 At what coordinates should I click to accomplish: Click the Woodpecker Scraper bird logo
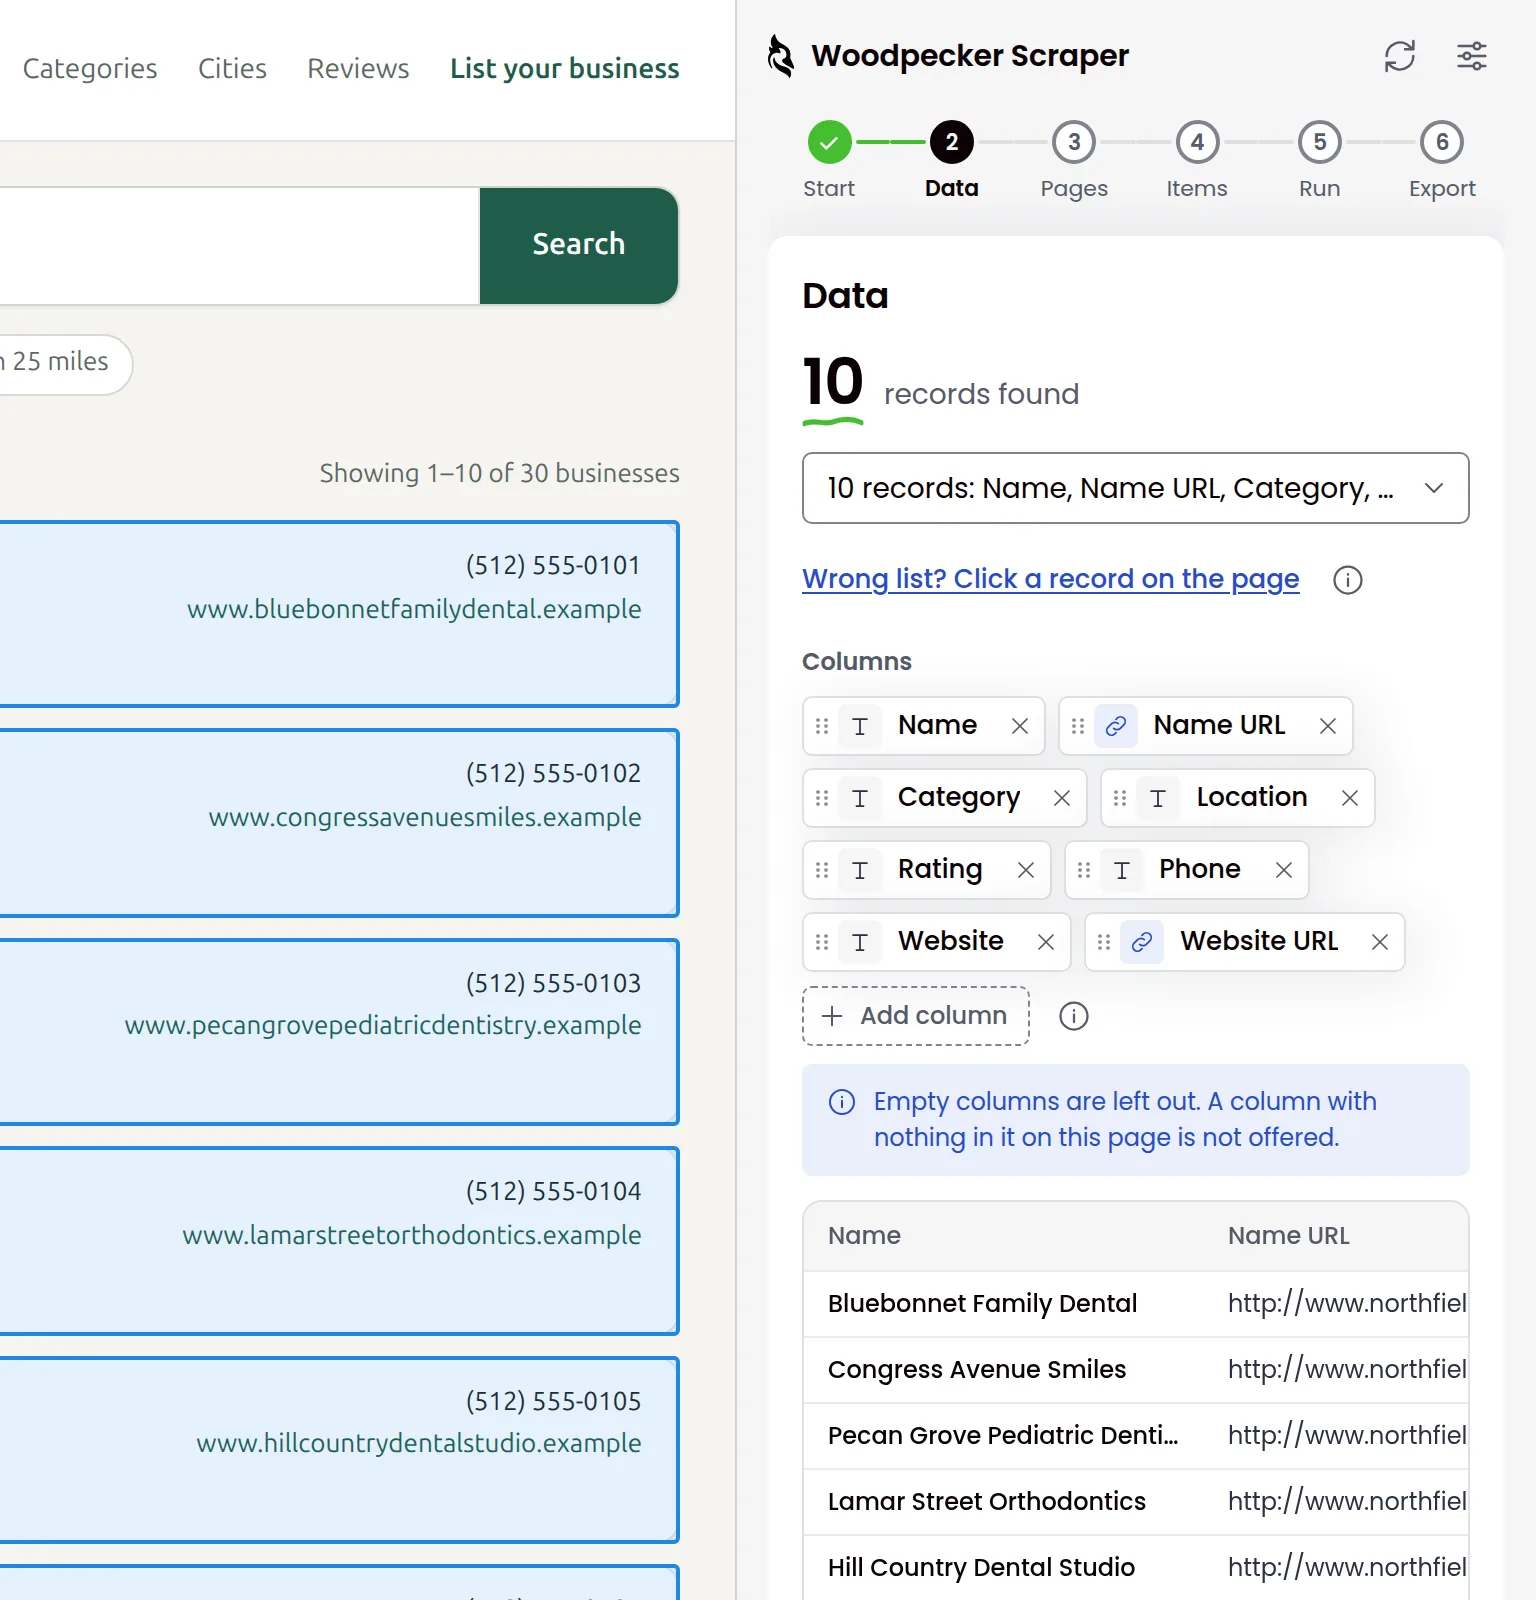click(780, 56)
